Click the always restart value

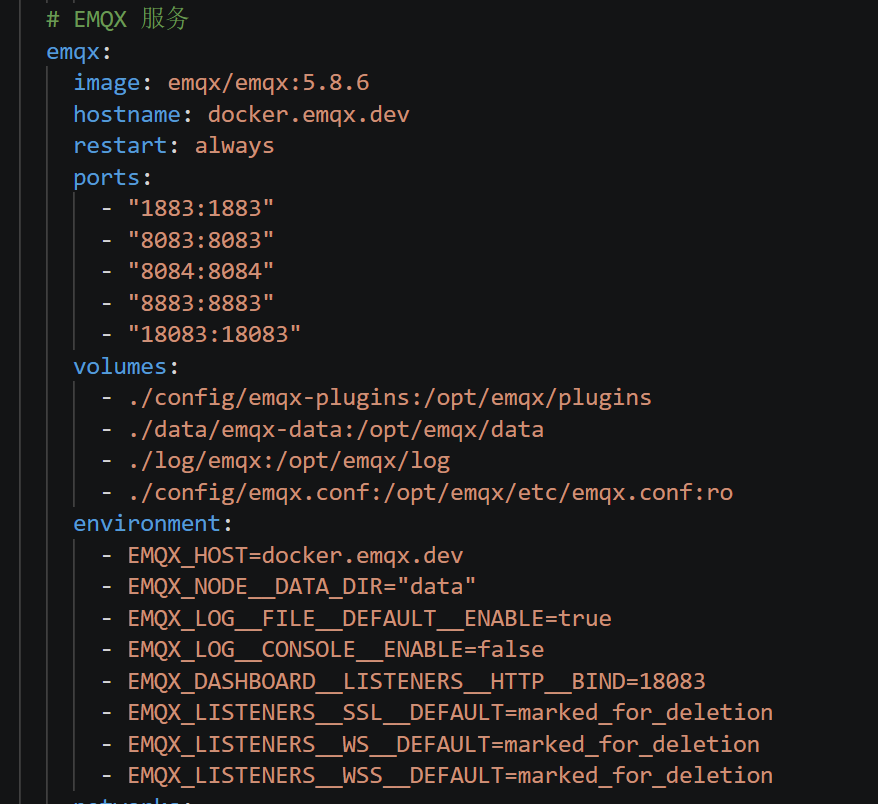235,146
